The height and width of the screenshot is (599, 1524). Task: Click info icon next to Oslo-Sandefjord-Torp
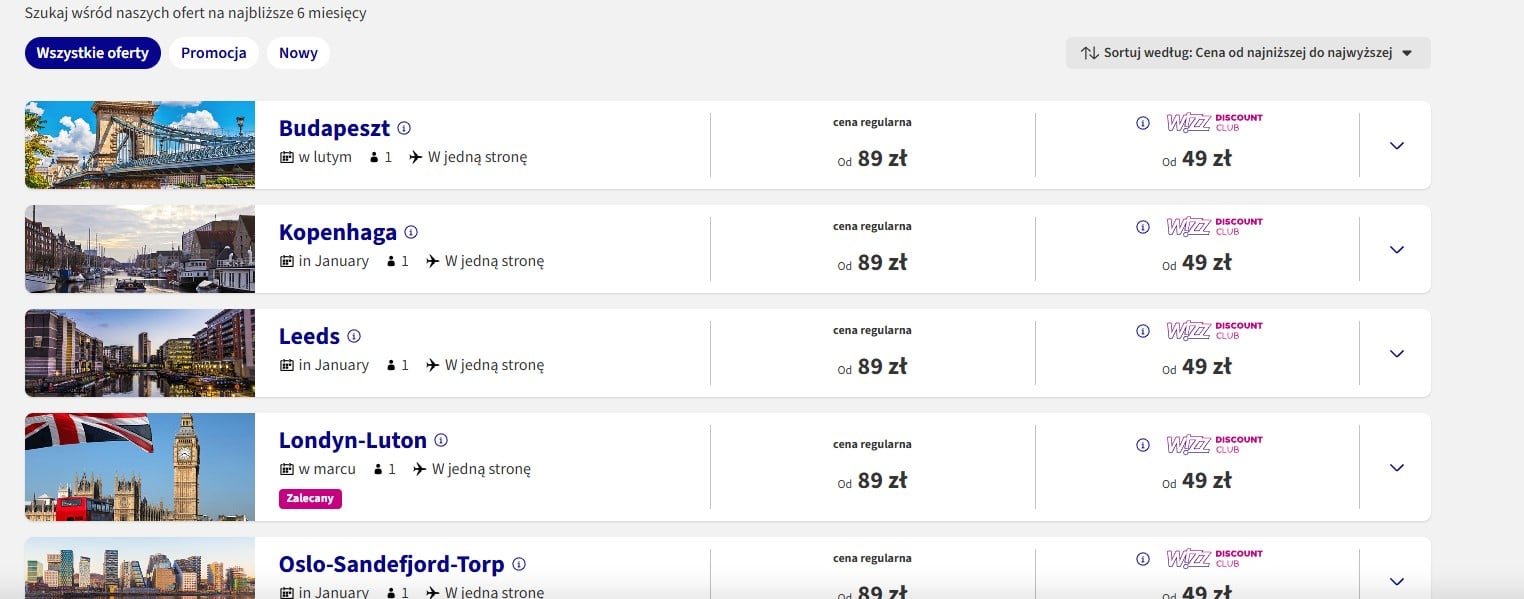[x=518, y=564]
